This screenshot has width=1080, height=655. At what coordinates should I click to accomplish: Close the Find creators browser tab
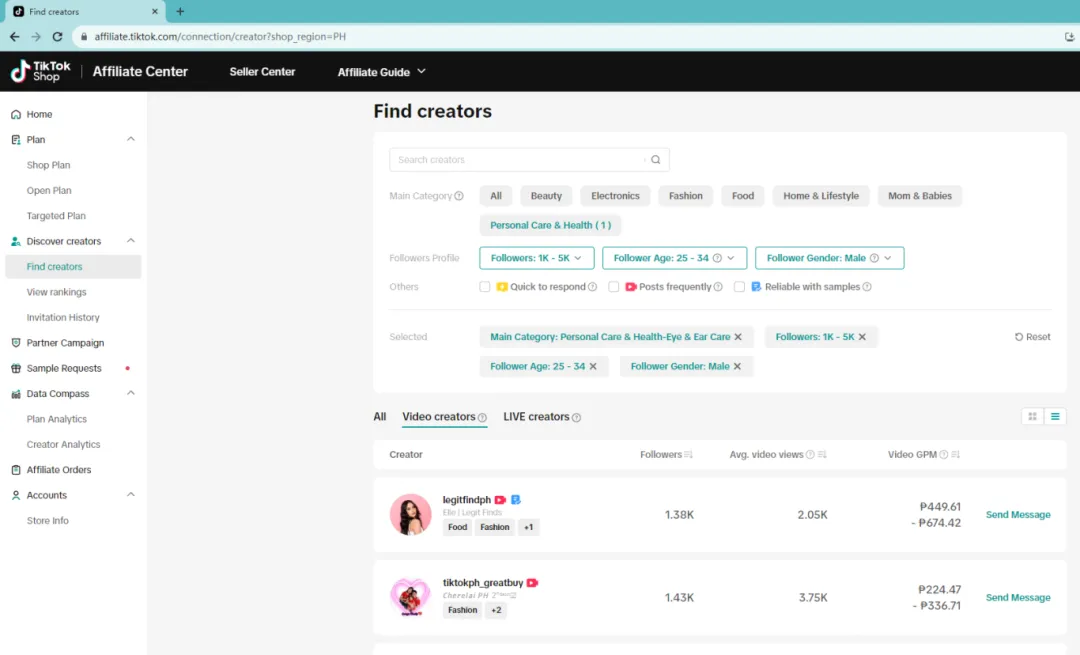coord(155,11)
